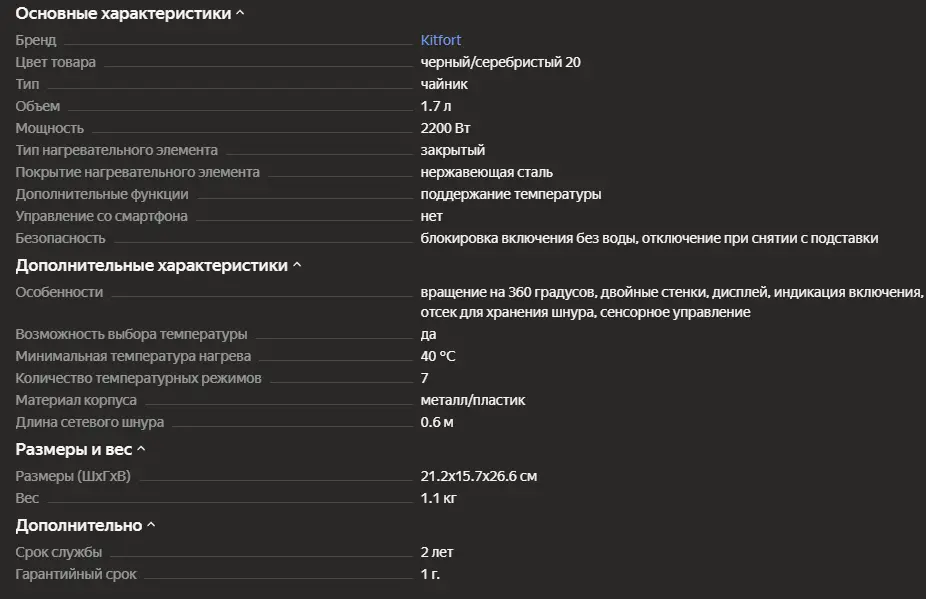Select the 40 °C minimum temperature value

coord(438,356)
